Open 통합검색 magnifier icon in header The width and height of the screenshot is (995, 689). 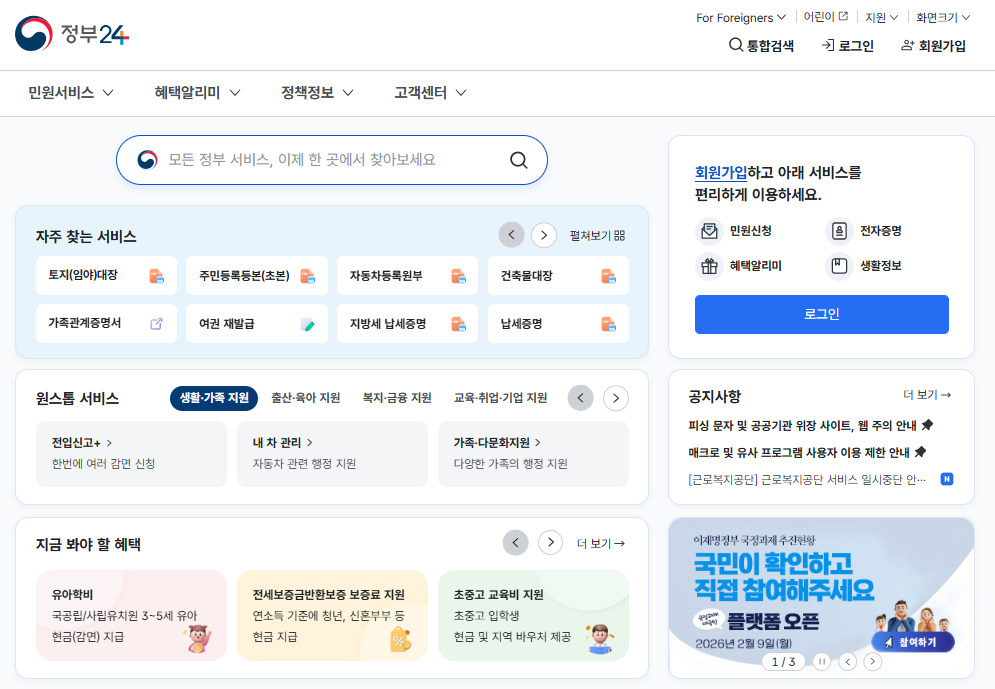(735, 45)
